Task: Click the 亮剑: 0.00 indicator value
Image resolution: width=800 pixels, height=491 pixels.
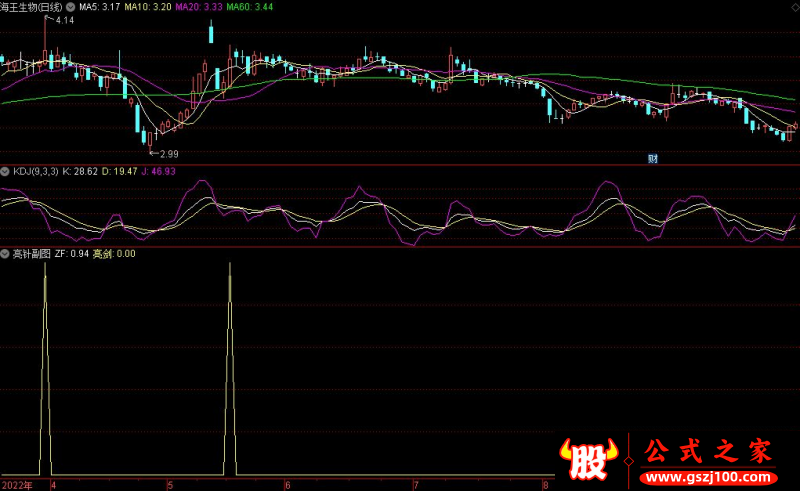Action: point(114,254)
